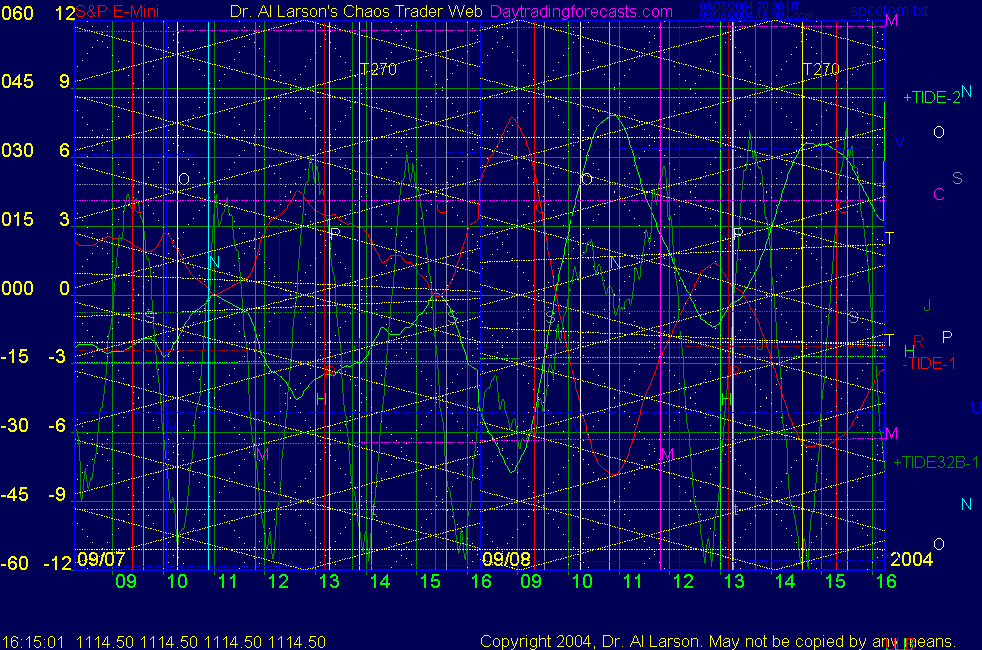Click the red "R" label in right margin

pos(918,341)
